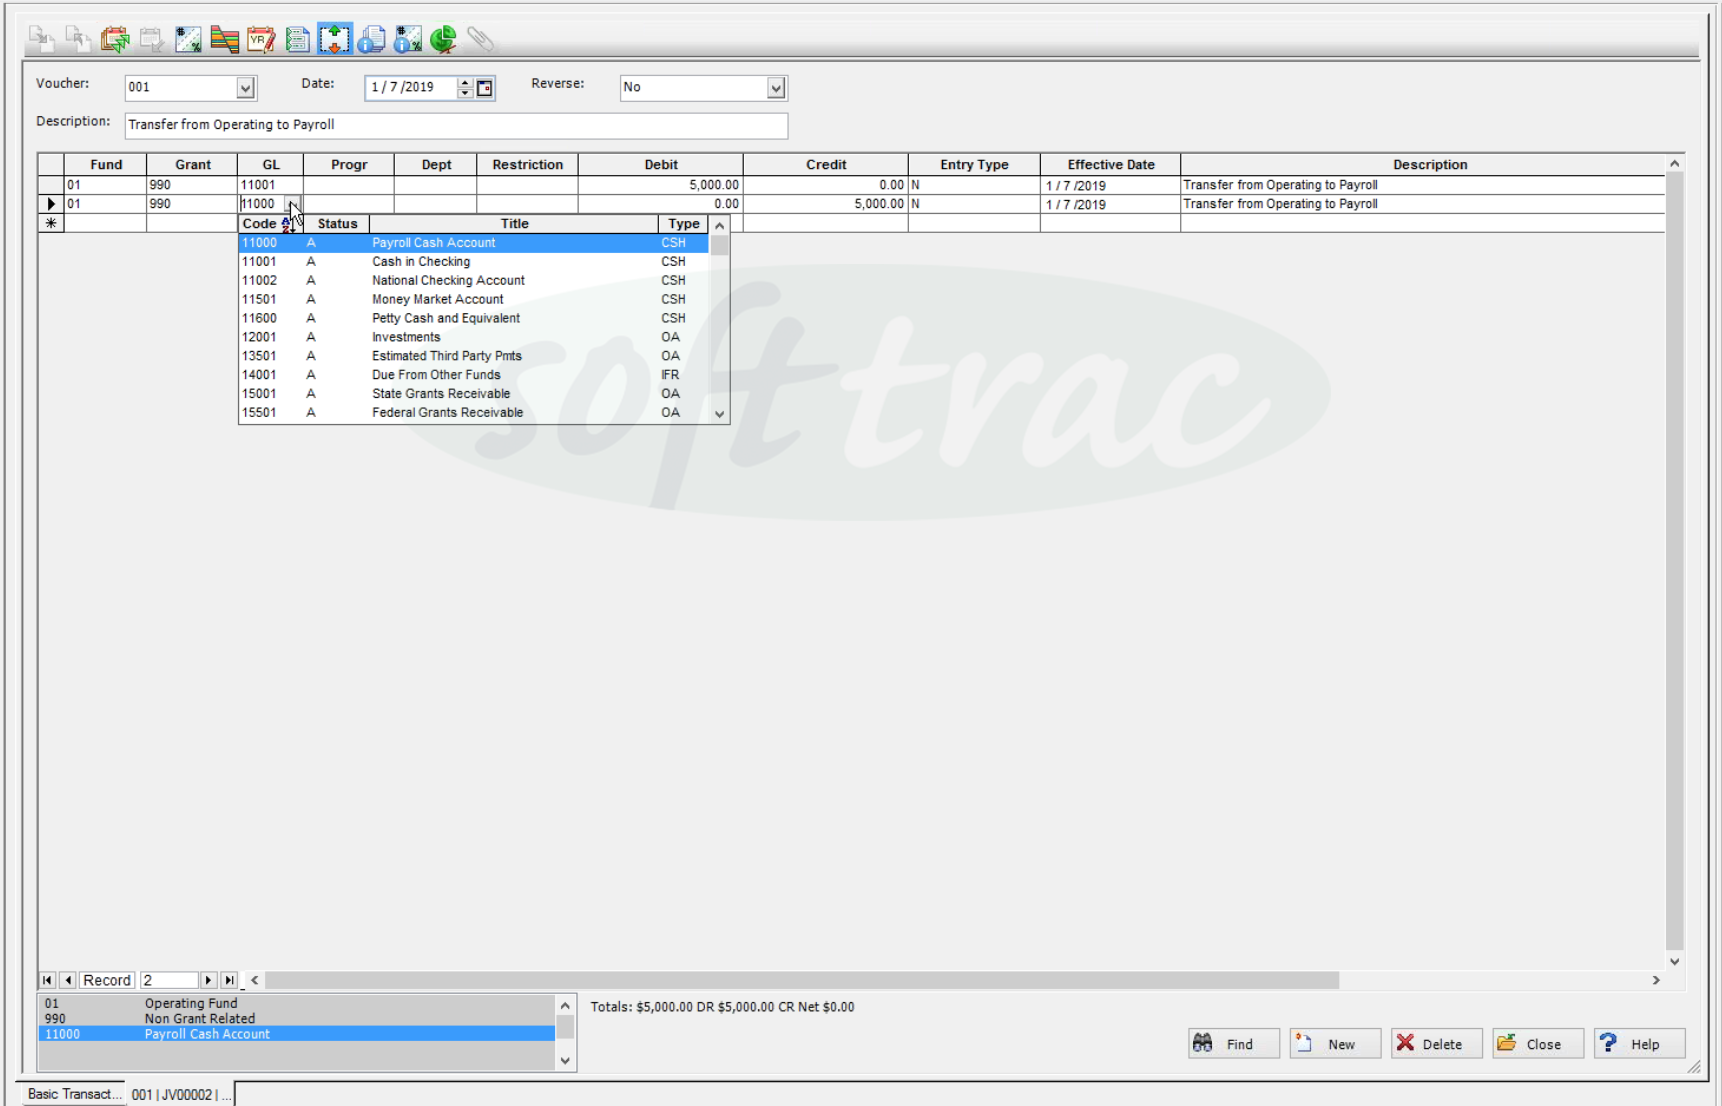Click the record number field showing 2
Screen dimensions: 1722x1106
click(x=169, y=981)
